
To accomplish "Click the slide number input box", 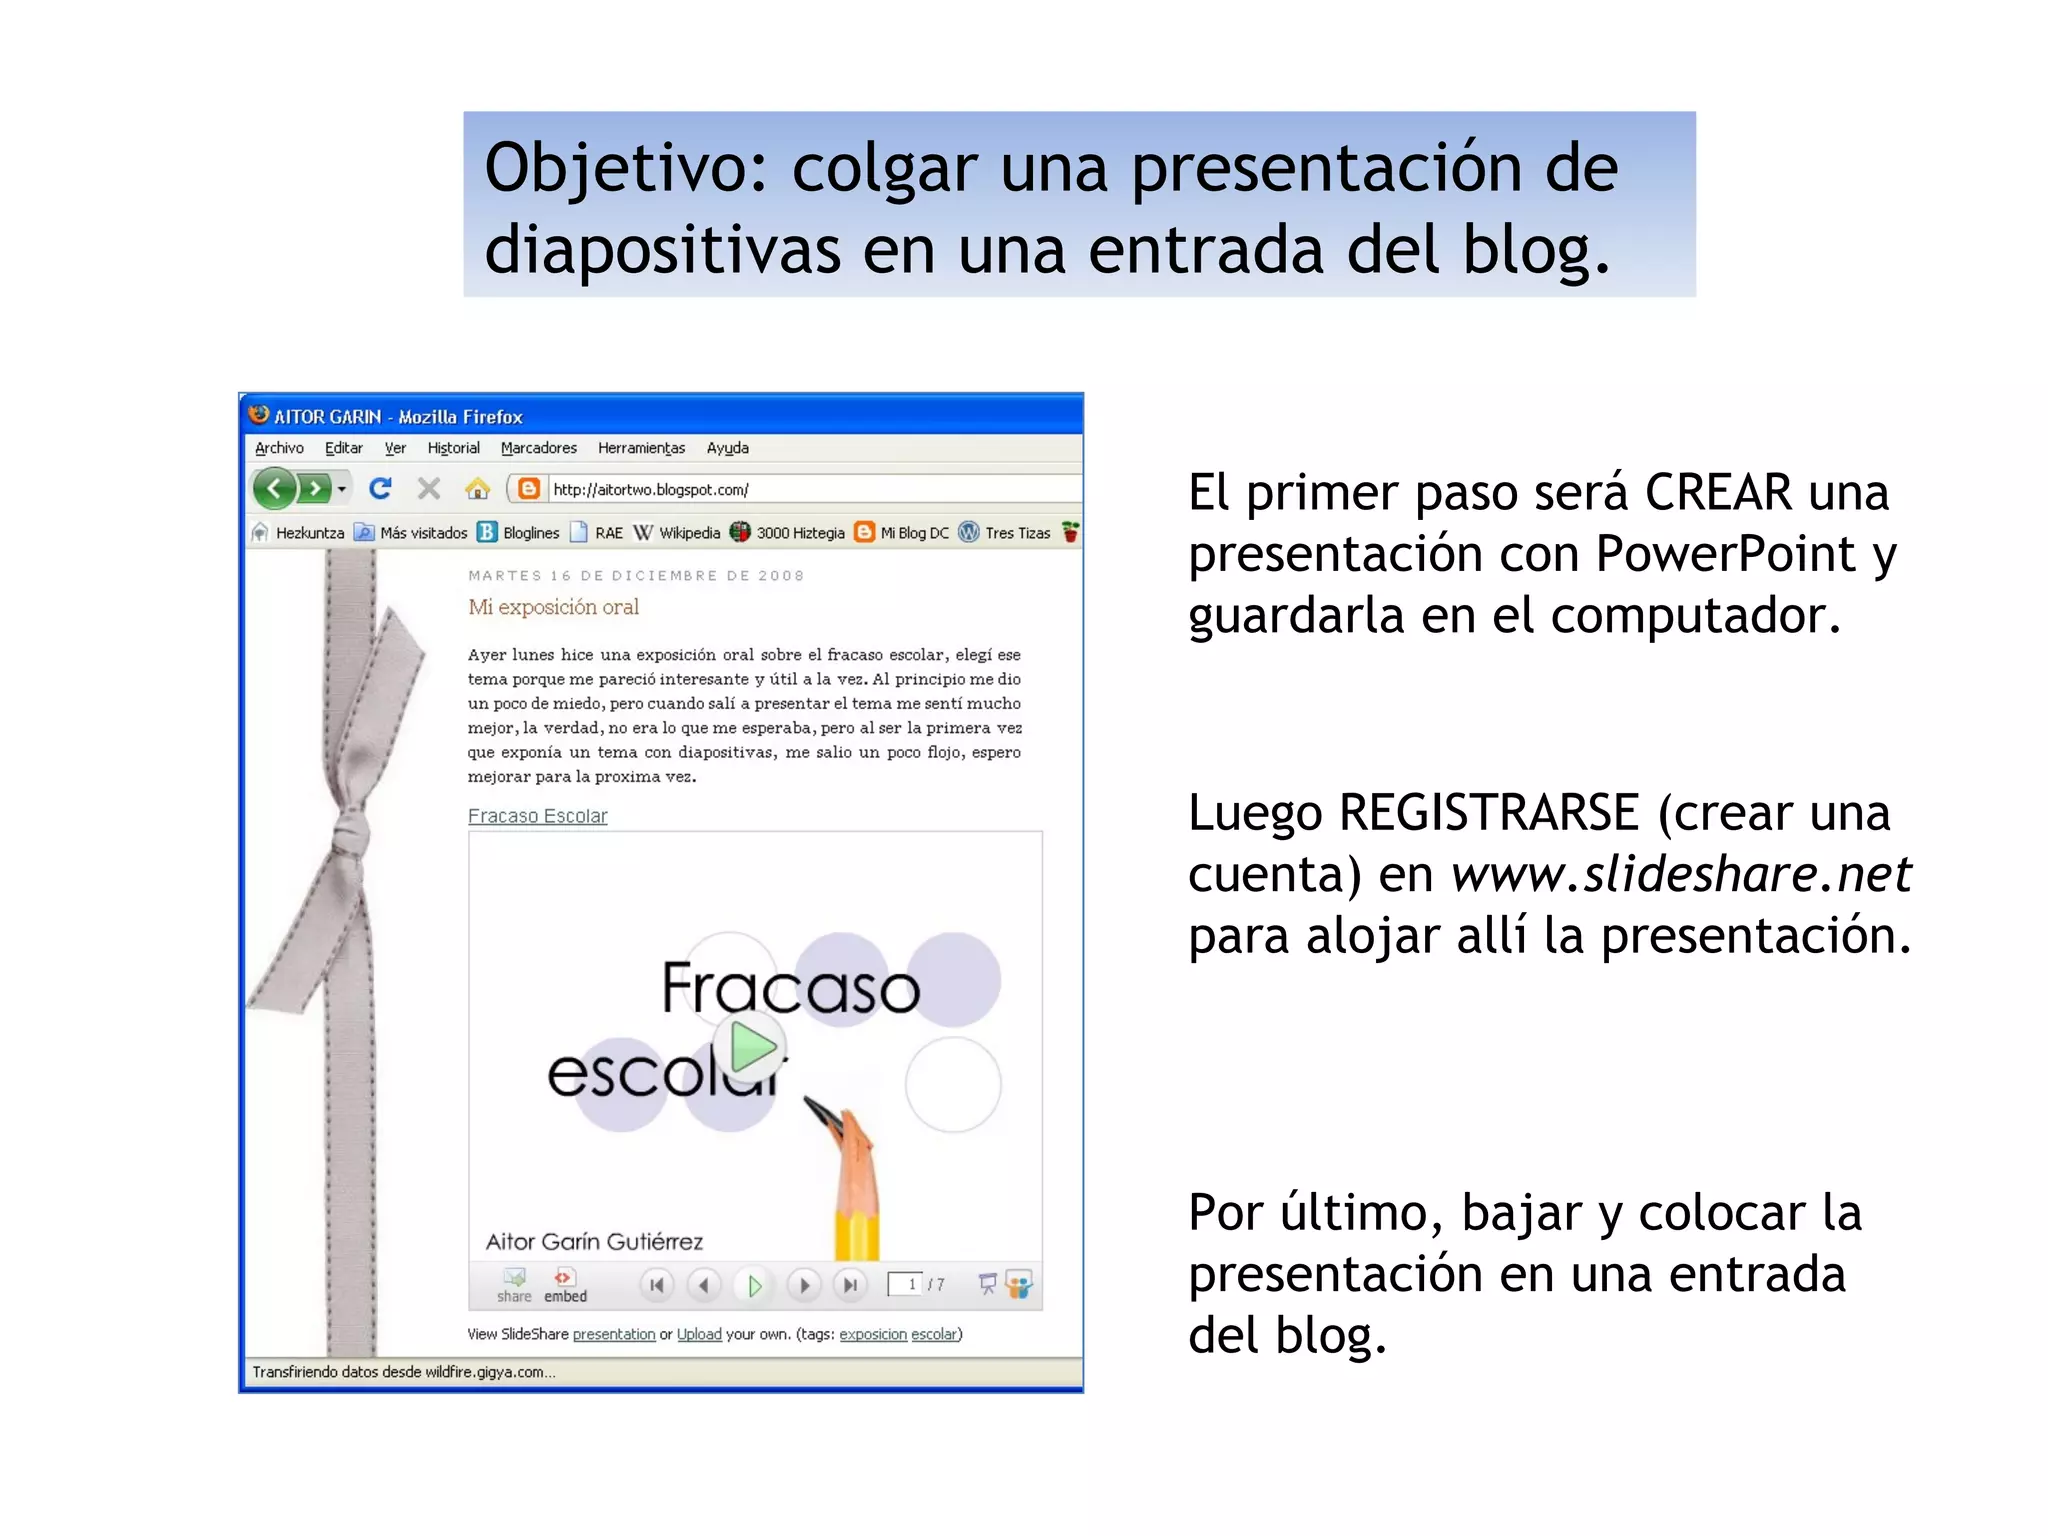I will 905,1284.
